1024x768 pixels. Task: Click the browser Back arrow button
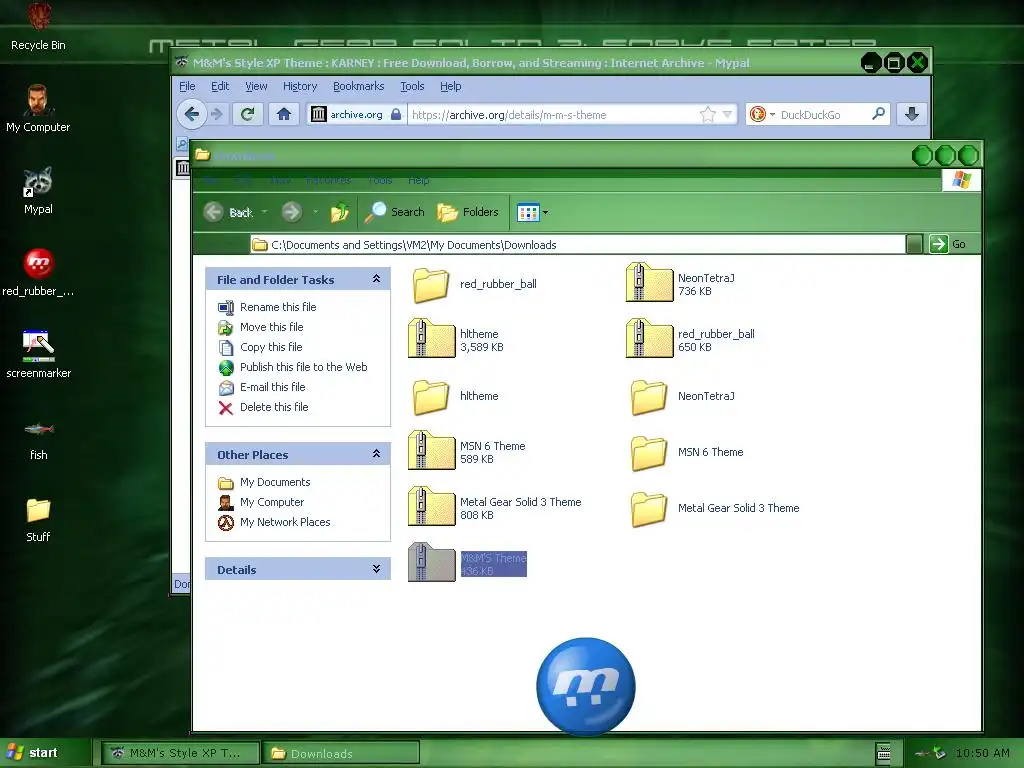coord(191,114)
